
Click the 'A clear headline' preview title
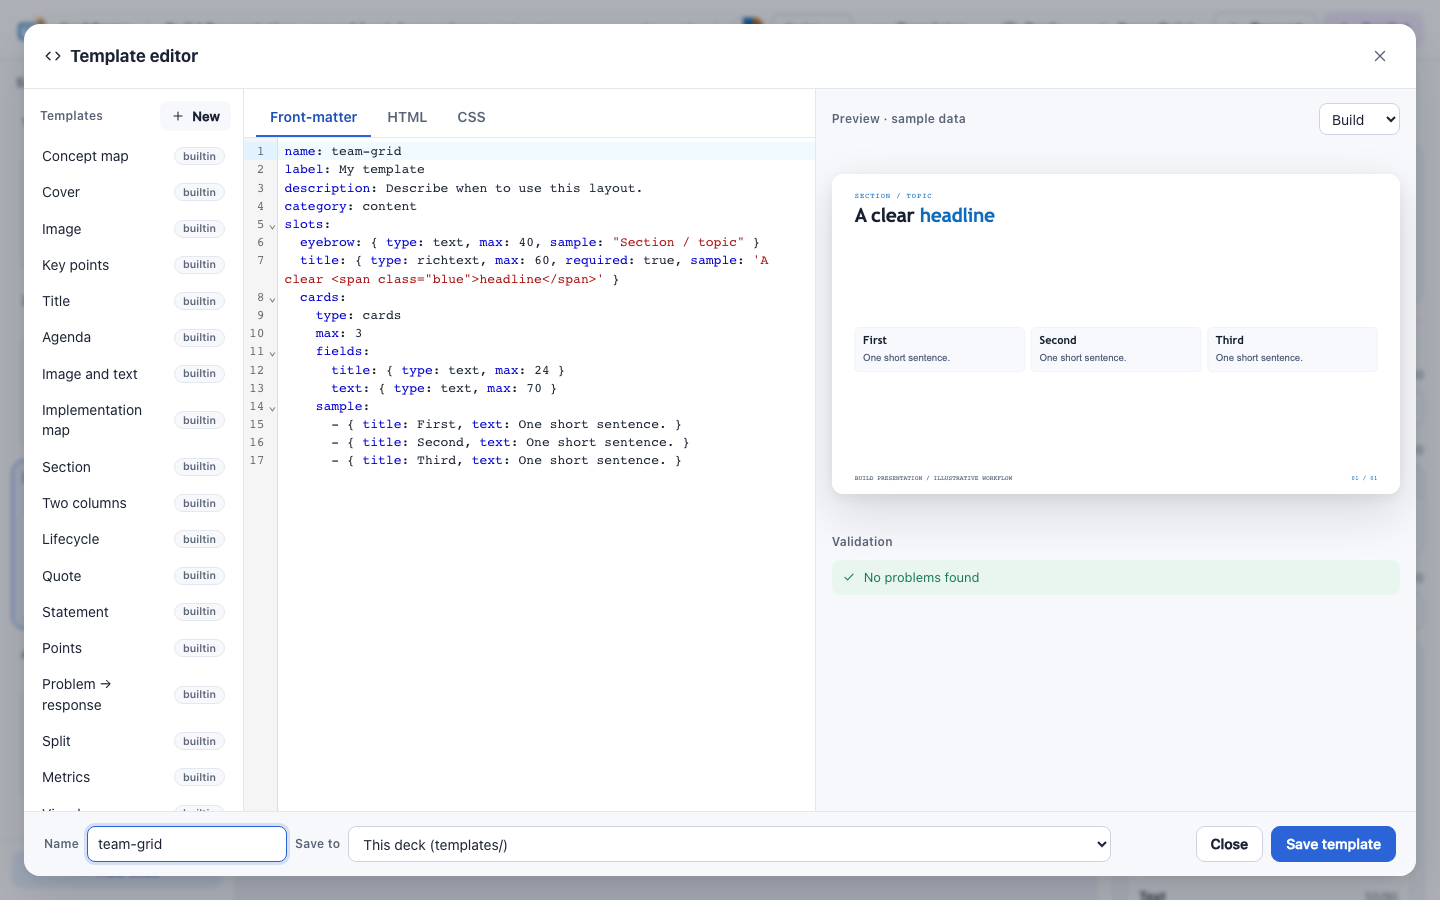point(924,215)
